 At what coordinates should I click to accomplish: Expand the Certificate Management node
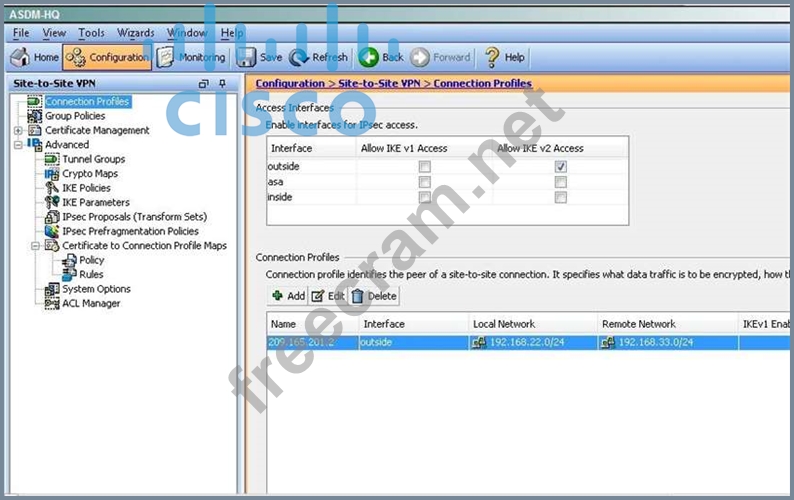[x=18, y=130]
